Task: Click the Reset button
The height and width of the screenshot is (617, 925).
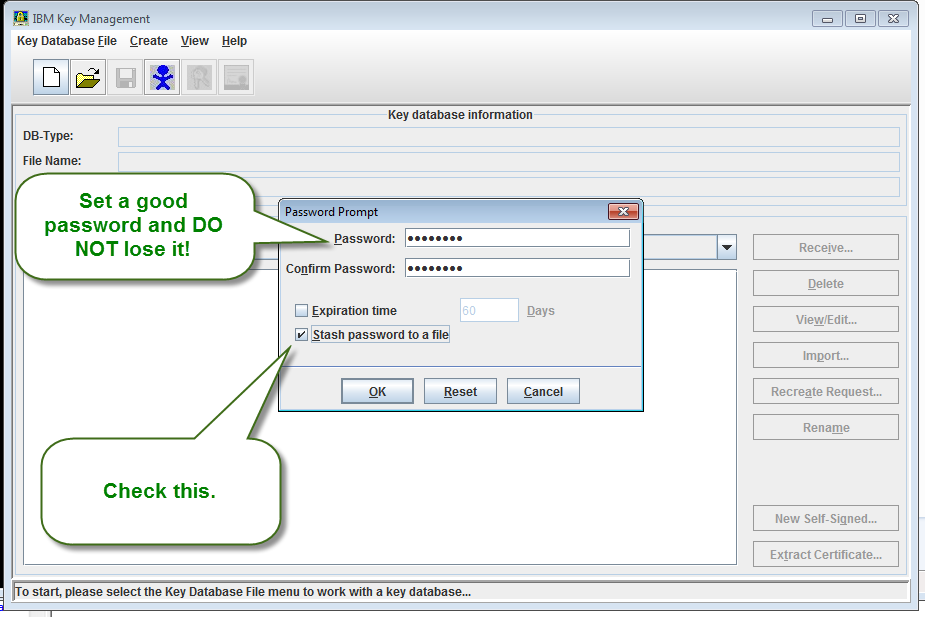Action: coord(460,391)
